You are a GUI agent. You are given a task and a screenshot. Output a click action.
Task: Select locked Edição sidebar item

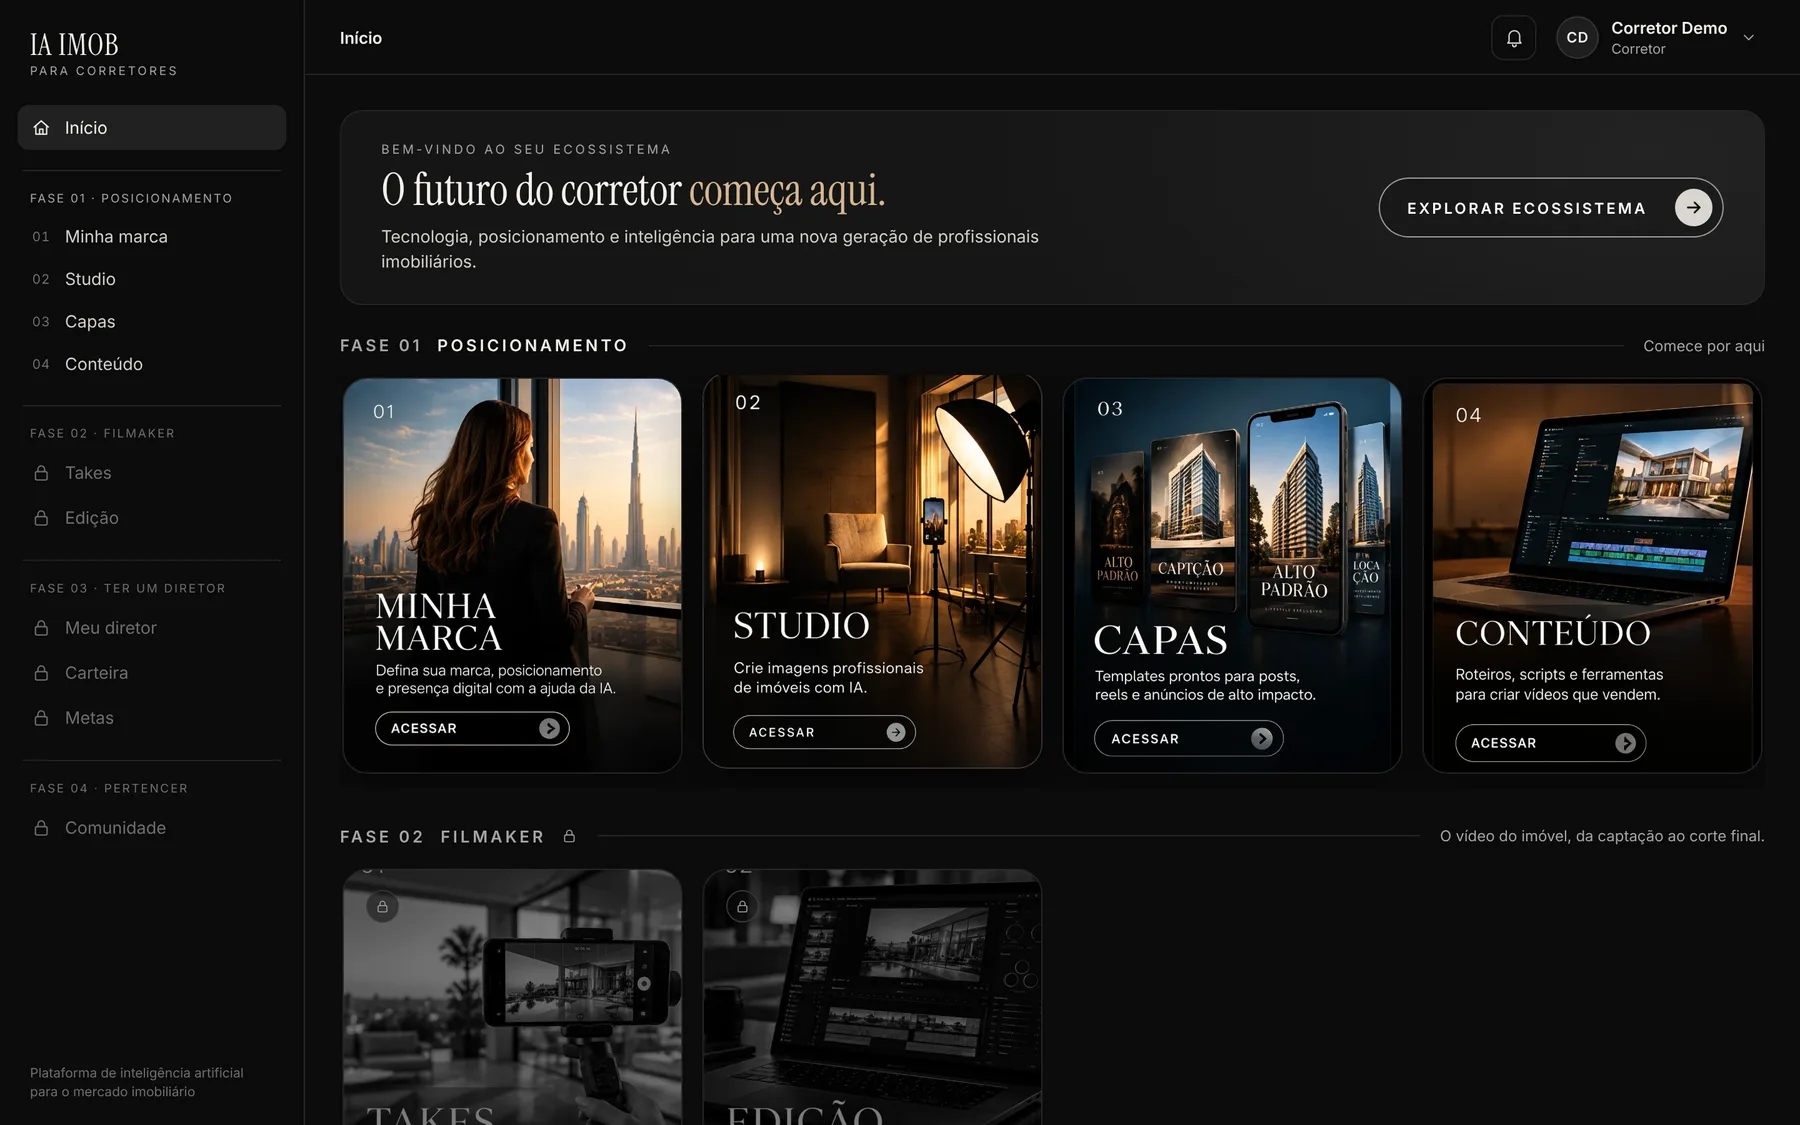tap(92, 518)
